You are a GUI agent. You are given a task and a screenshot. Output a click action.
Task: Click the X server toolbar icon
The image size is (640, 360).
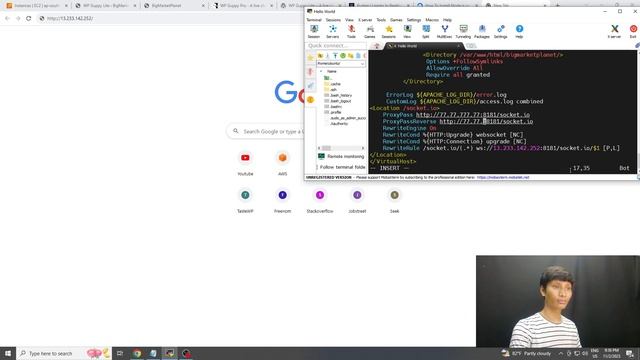614,31
